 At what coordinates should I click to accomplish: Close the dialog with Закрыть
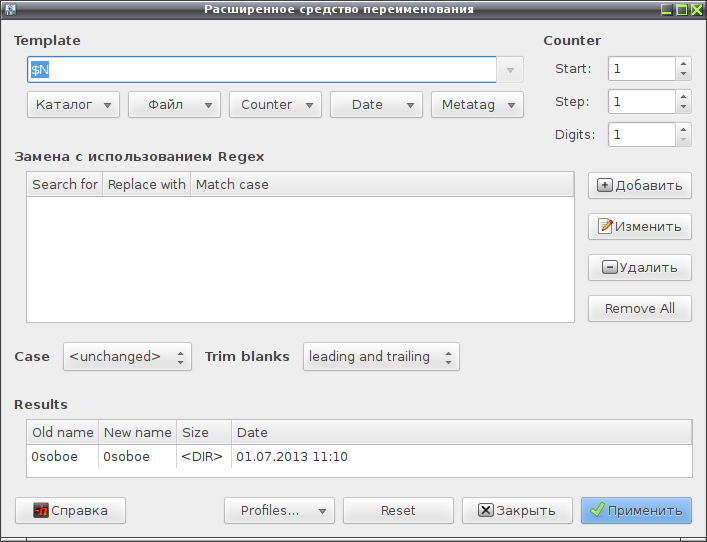point(517,510)
